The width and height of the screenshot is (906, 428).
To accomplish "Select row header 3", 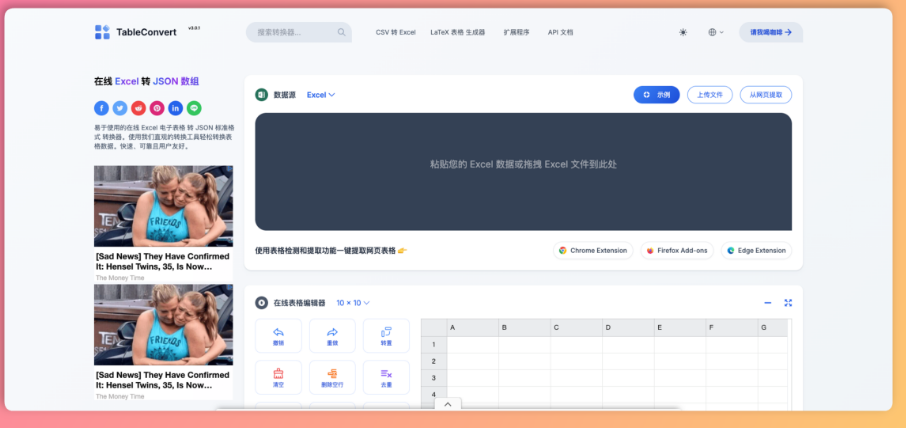I will coord(434,378).
